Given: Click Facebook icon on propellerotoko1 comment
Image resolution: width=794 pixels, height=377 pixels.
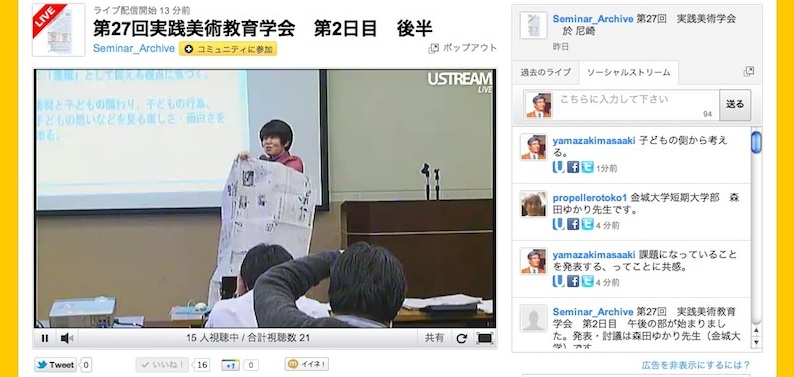Looking at the screenshot, I should 573,225.
